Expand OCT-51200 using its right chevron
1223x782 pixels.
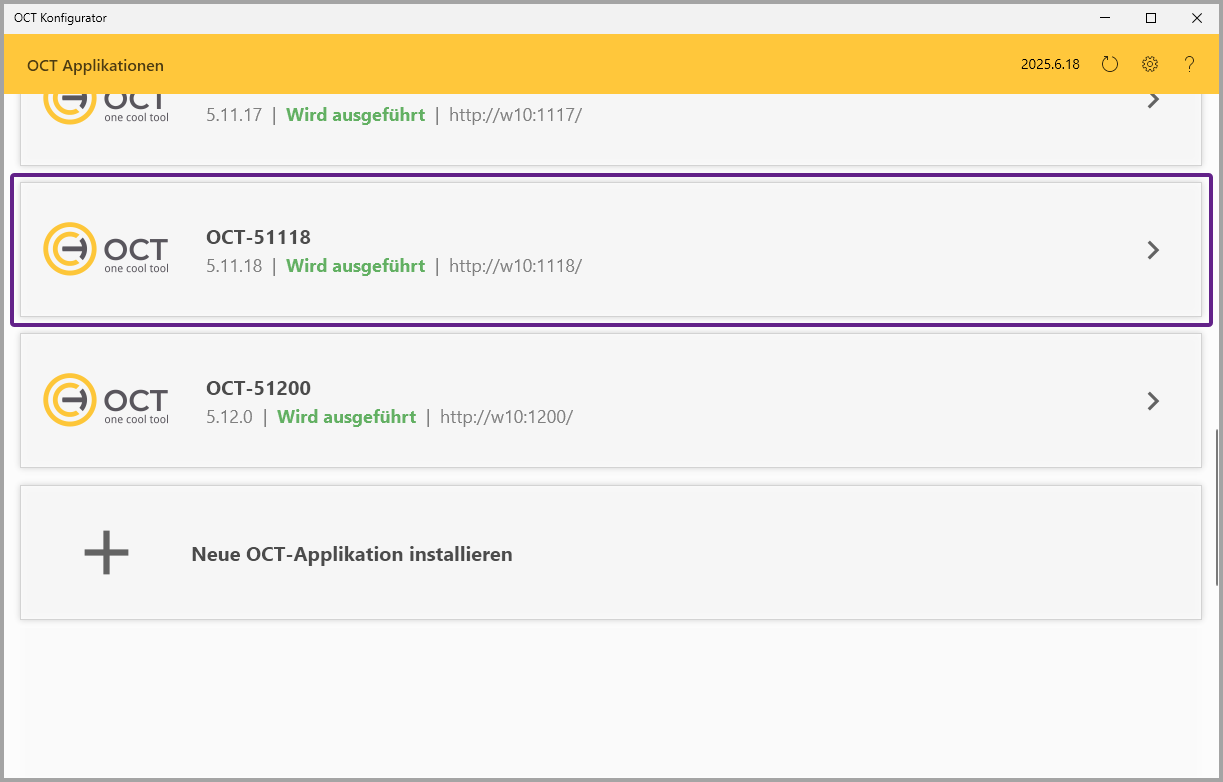(x=1153, y=401)
